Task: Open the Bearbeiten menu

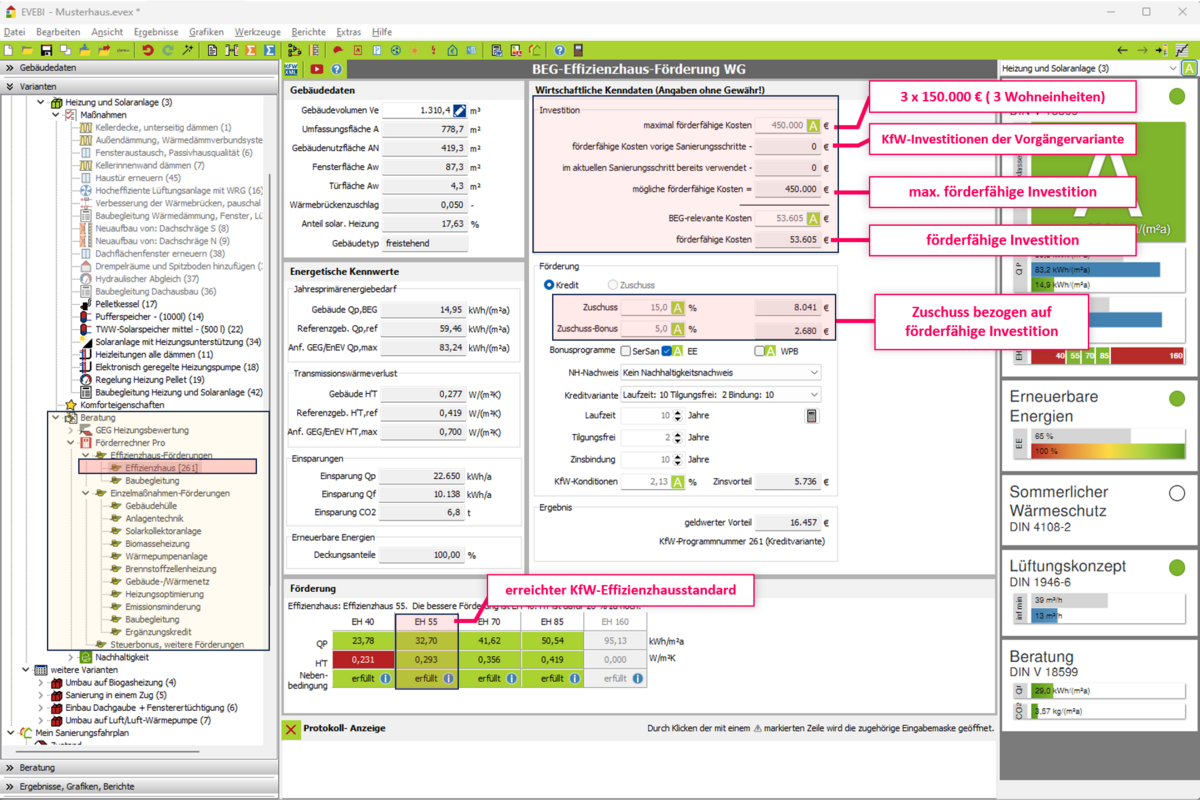Action: click(58, 32)
